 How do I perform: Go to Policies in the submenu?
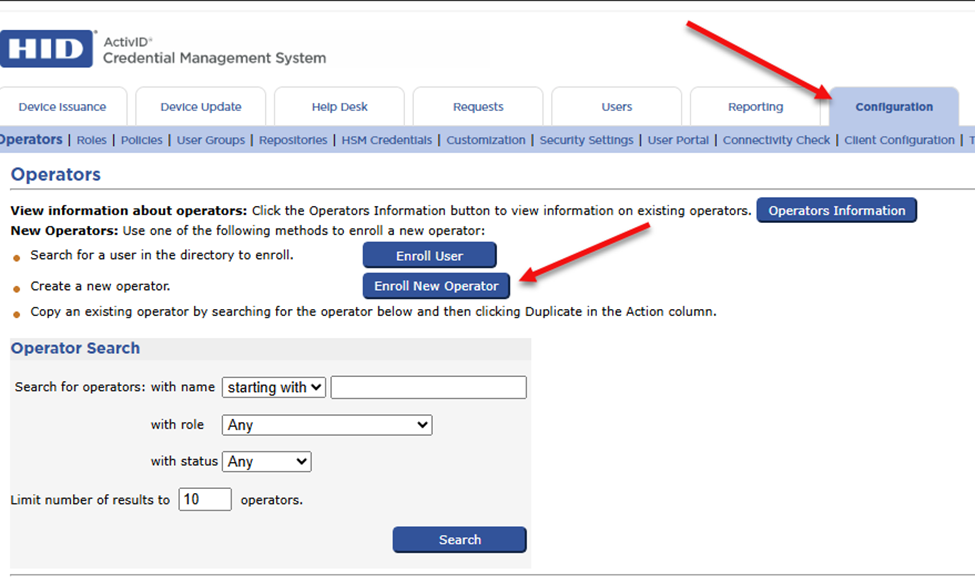point(142,140)
